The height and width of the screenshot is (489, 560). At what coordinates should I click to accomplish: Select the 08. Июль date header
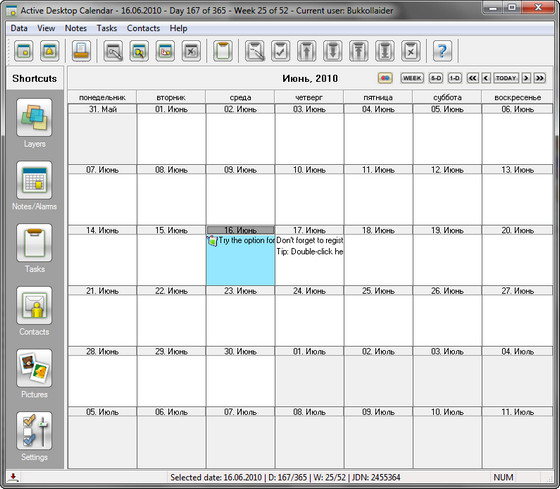click(309, 412)
